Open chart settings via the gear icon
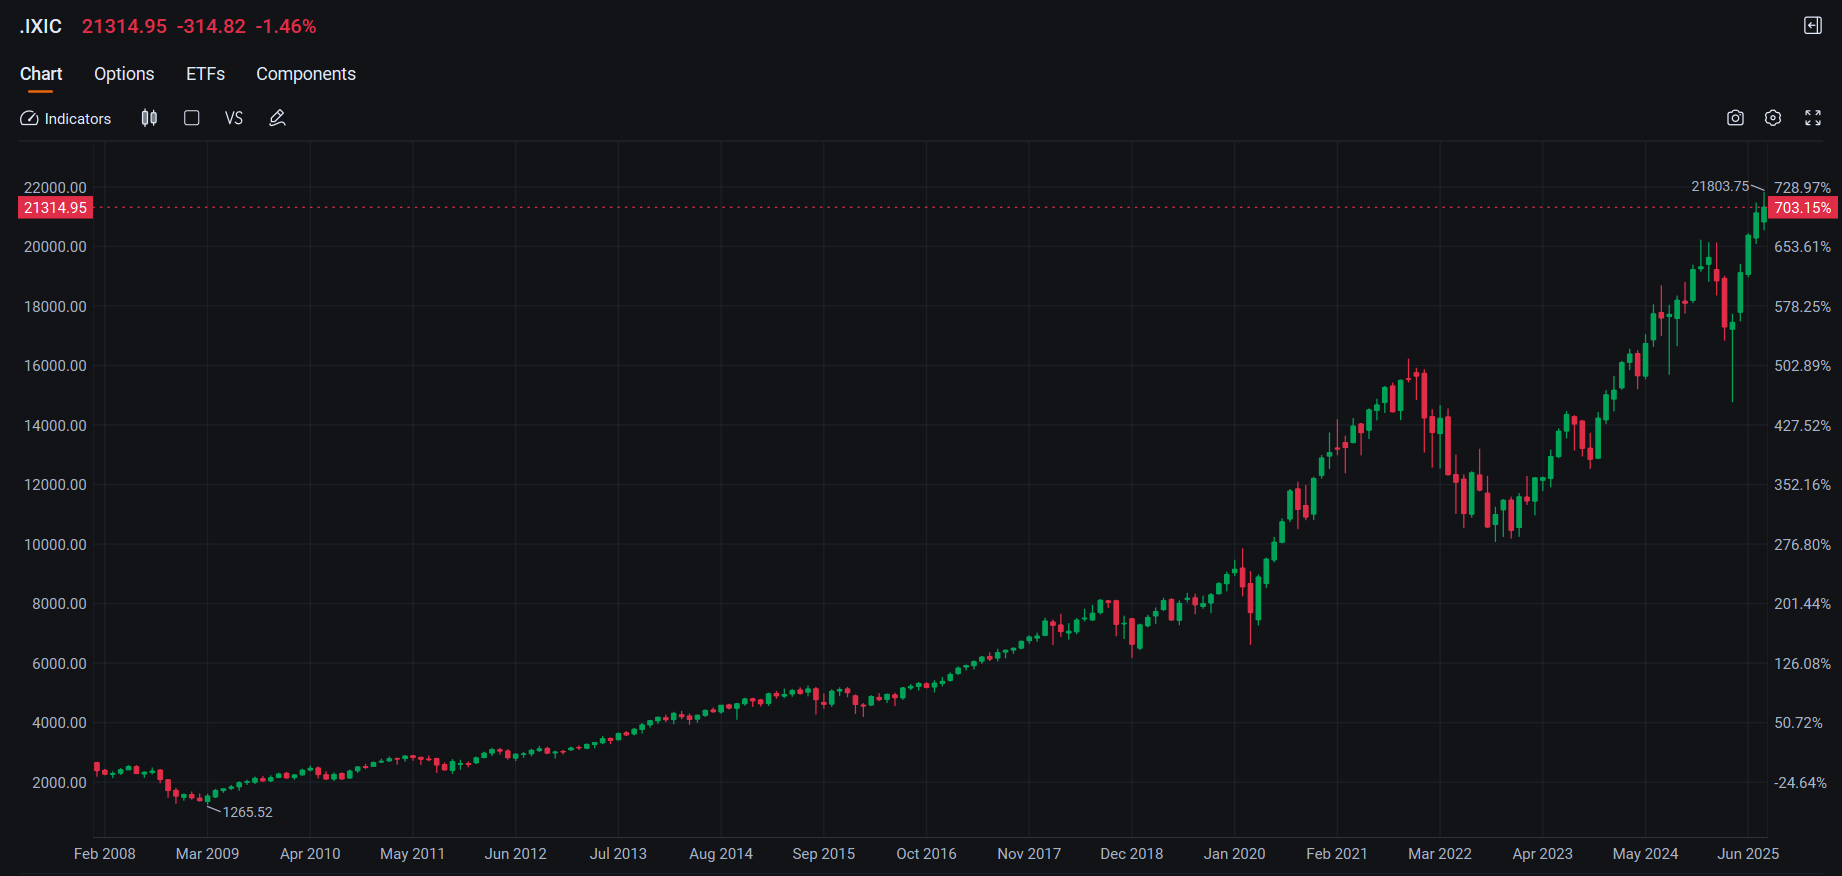The width and height of the screenshot is (1842, 876). coord(1773,118)
